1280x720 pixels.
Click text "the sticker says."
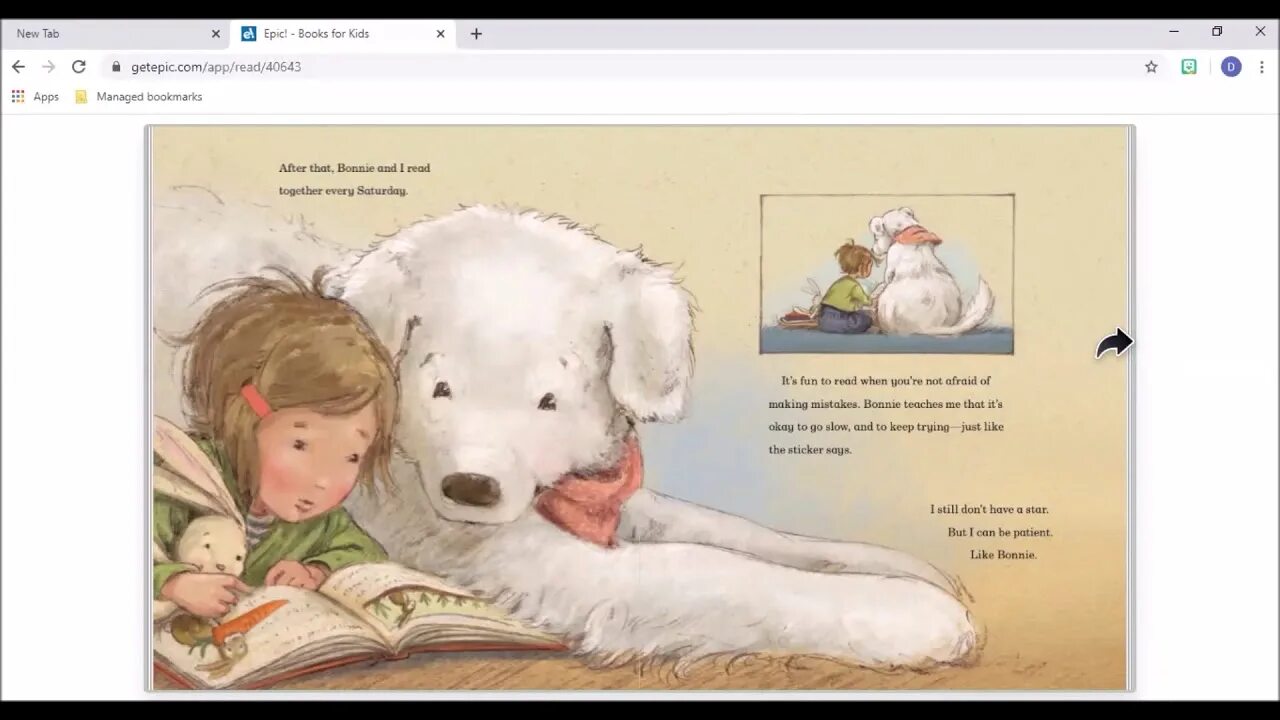click(810, 450)
